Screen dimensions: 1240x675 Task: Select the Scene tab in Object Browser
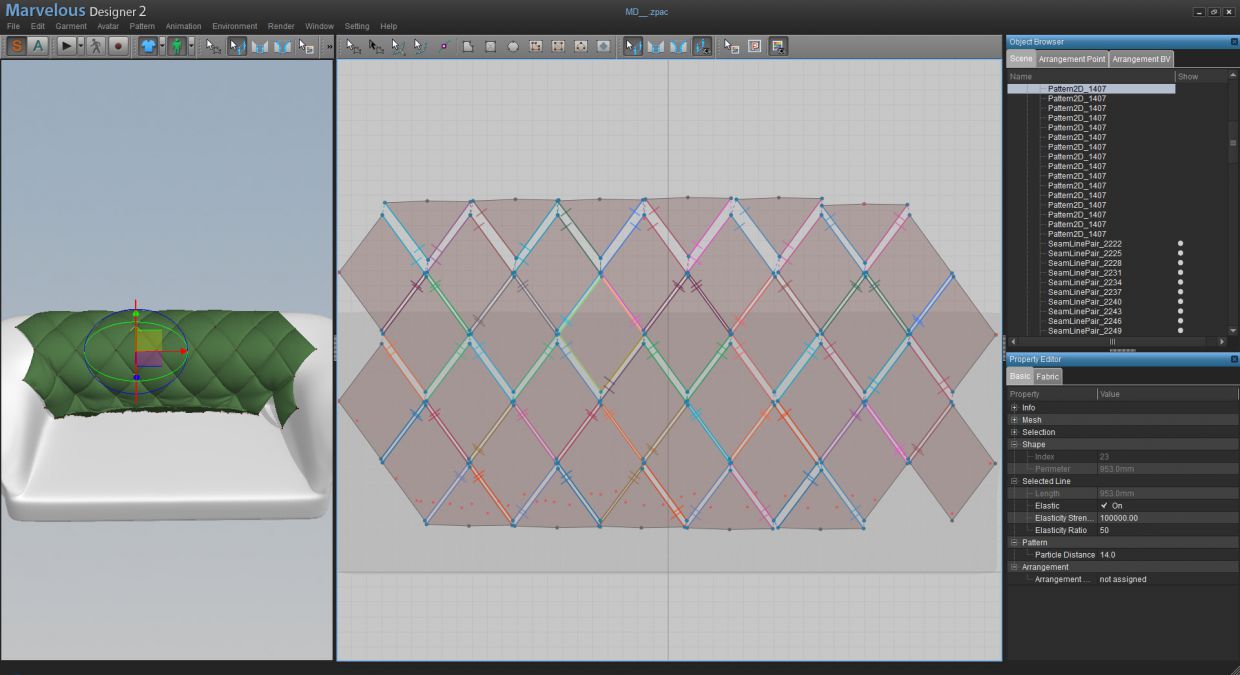(1020, 59)
